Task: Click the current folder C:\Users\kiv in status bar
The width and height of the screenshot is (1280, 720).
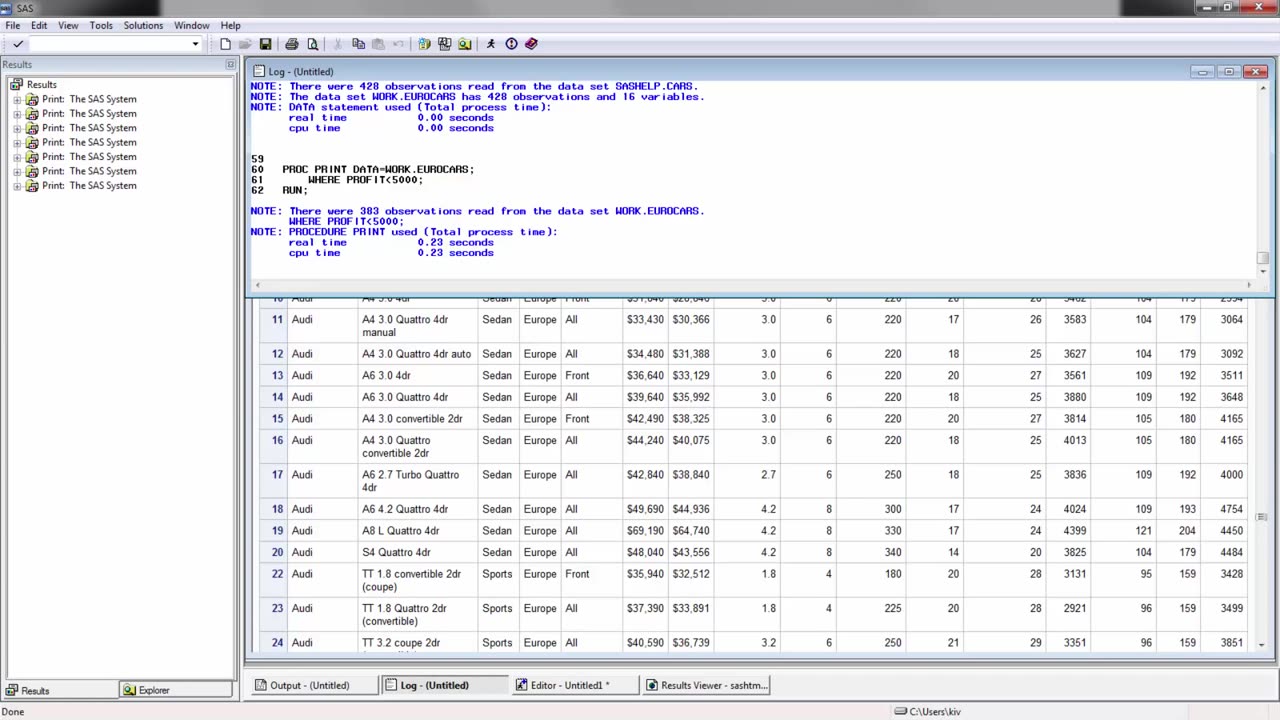Action: (935, 711)
